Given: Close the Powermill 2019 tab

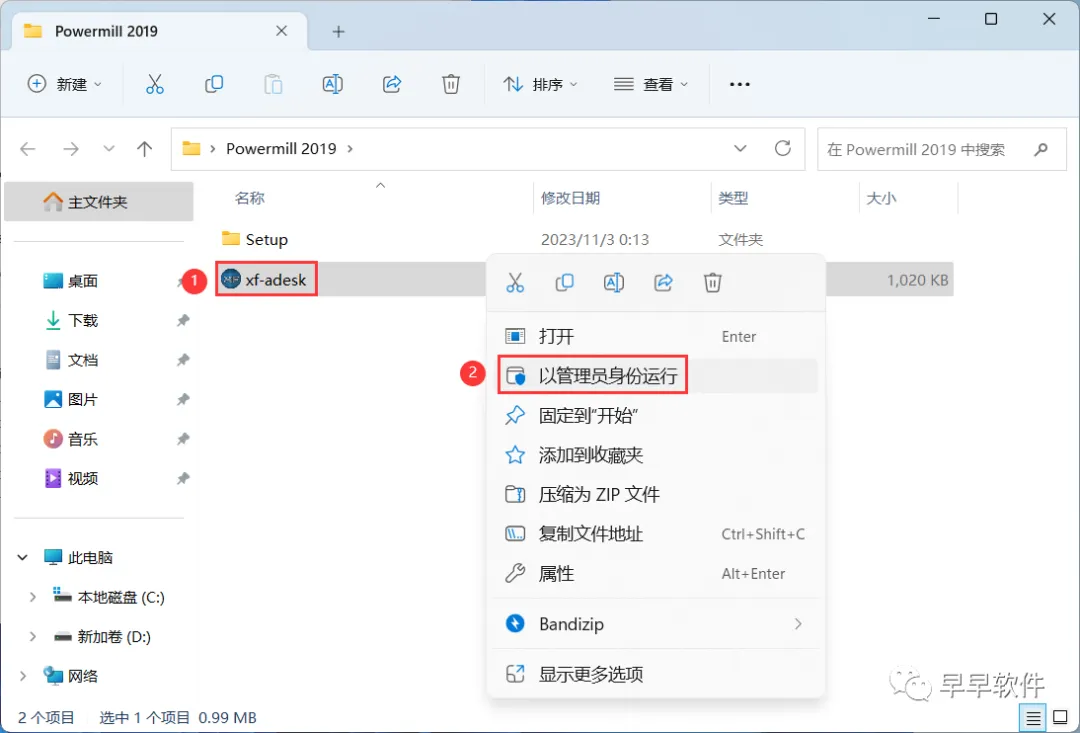Looking at the screenshot, I should (281, 31).
